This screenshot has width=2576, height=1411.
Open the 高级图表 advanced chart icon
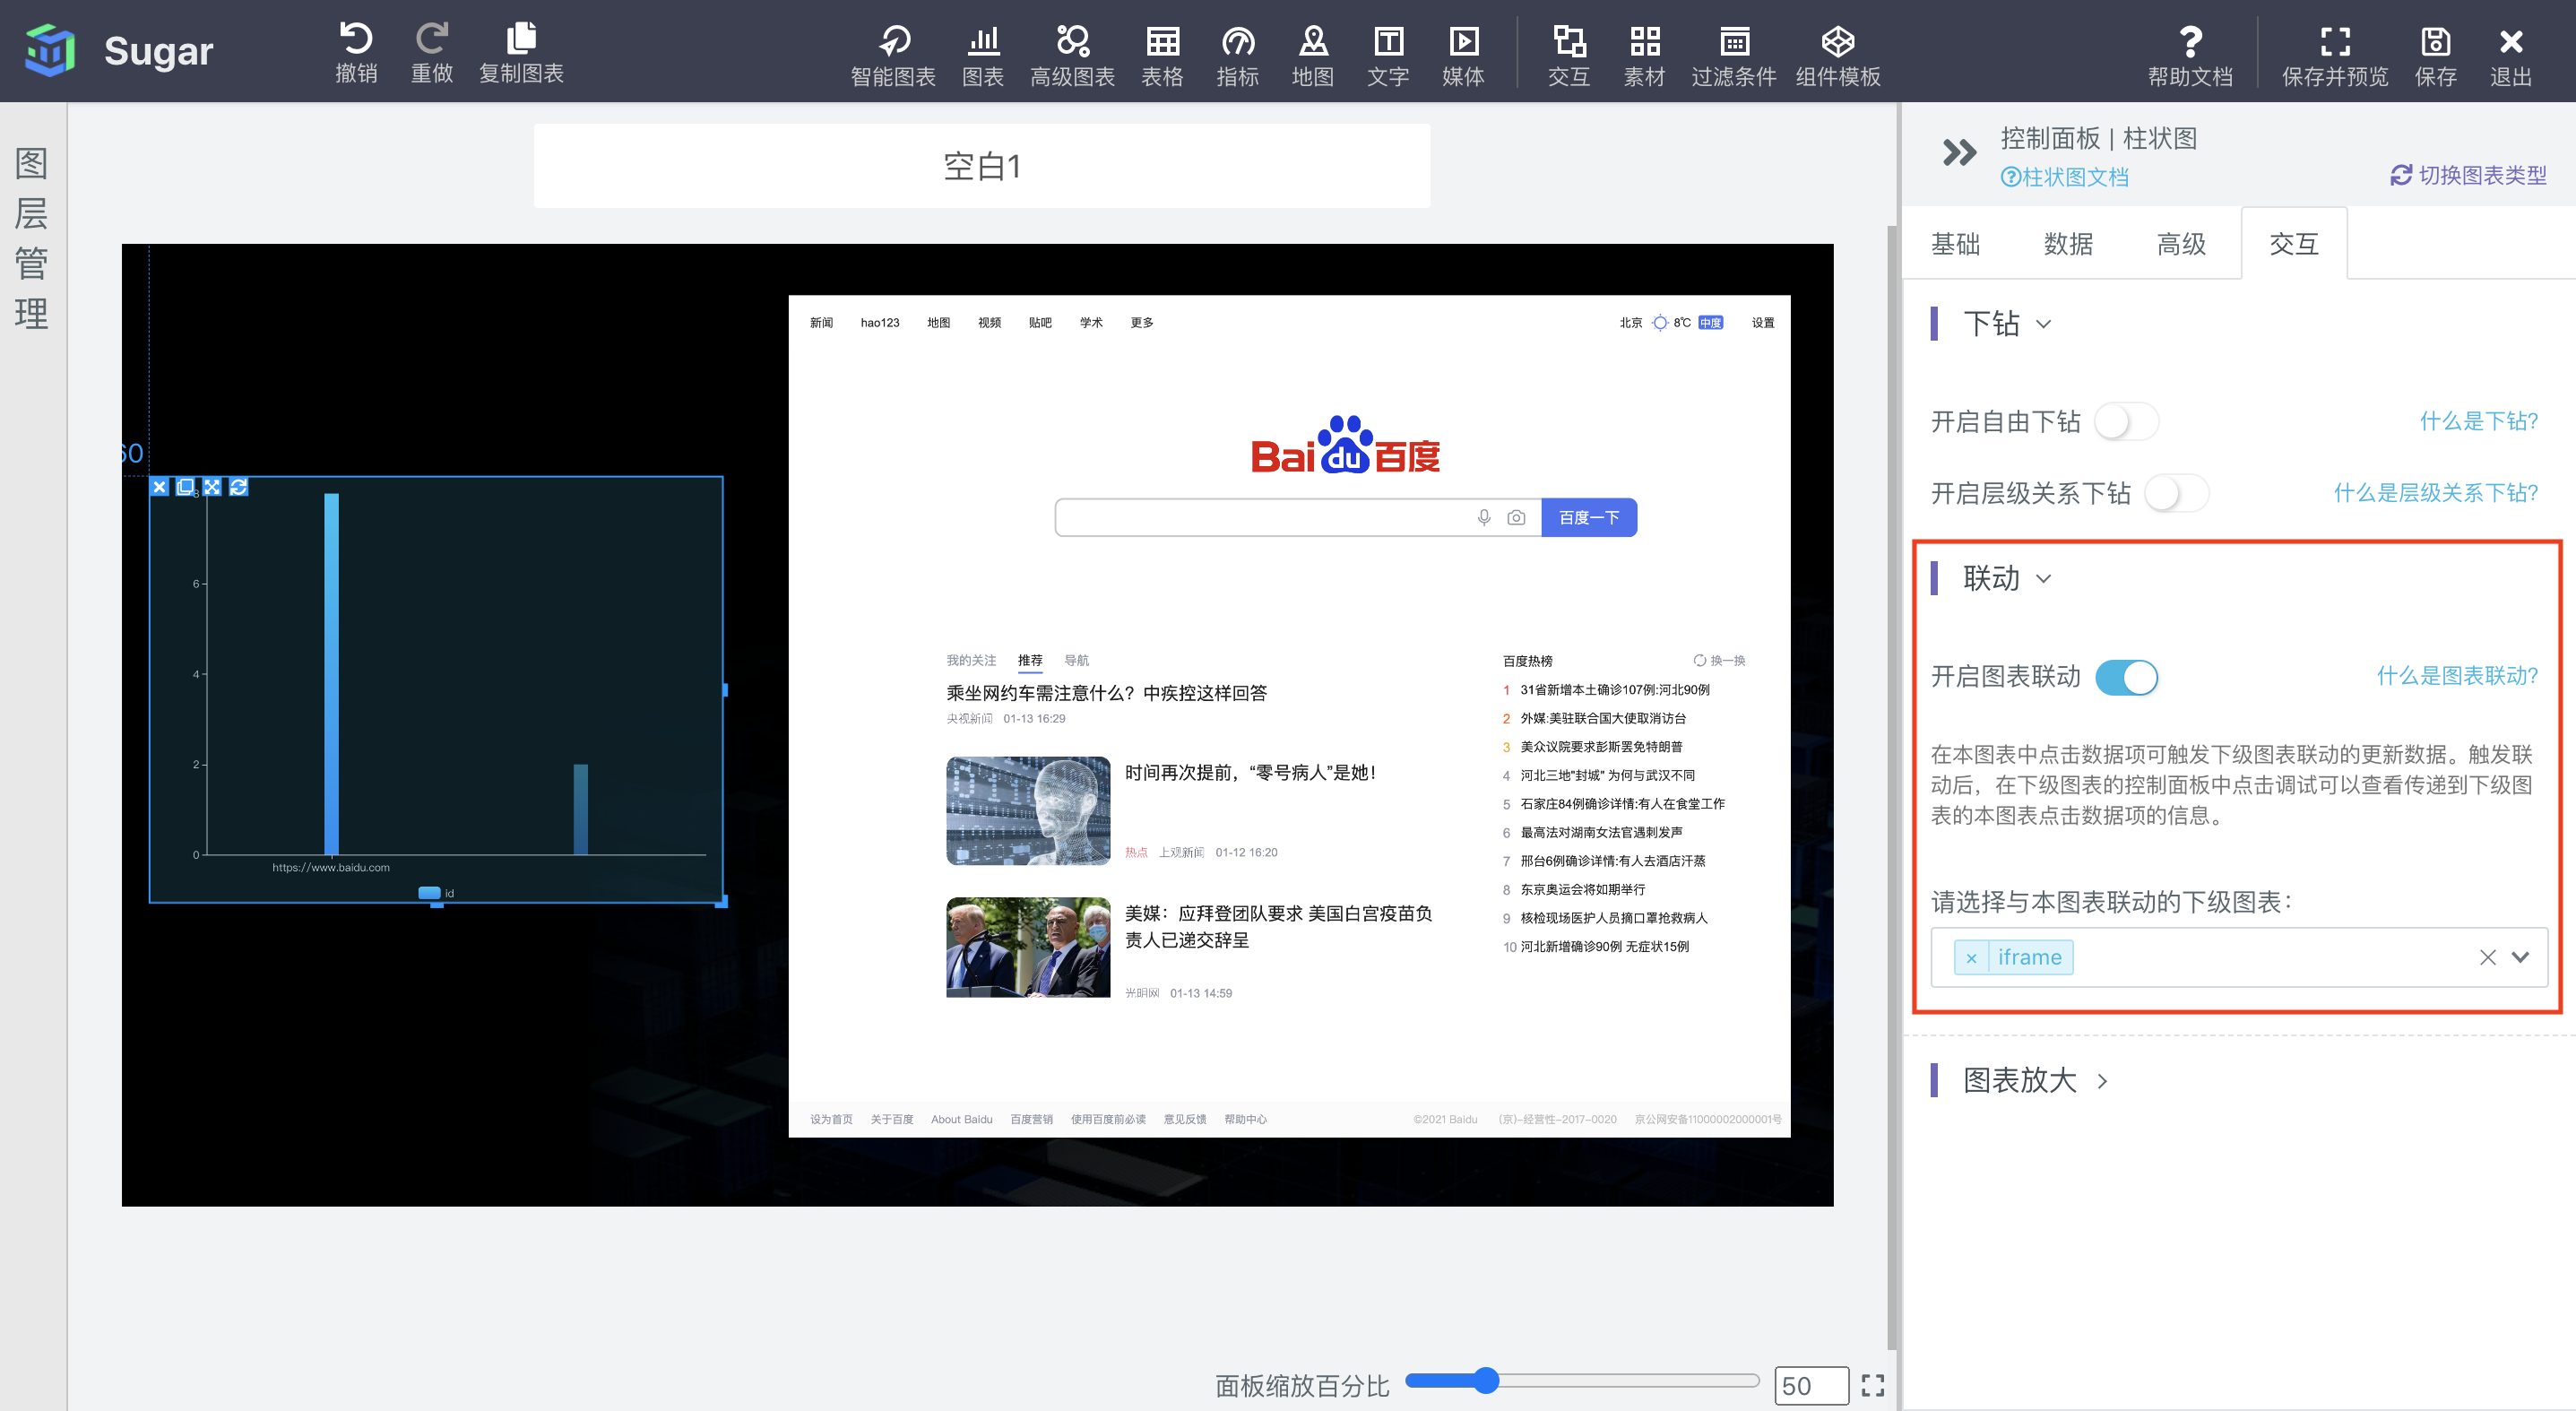tap(1072, 41)
